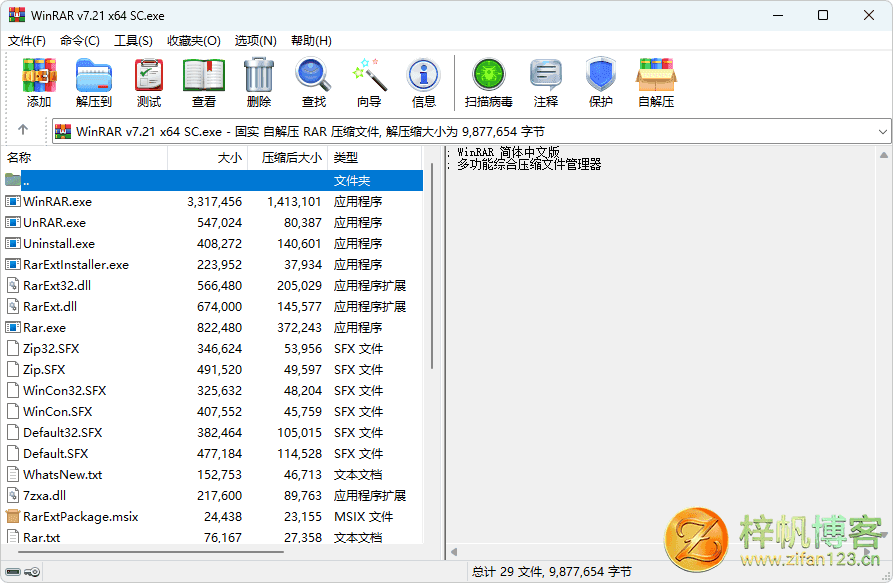Select the Default32.SFX row
Image resolution: width=893 pixels, height=583 pixels.
click(x=214, y=433)
